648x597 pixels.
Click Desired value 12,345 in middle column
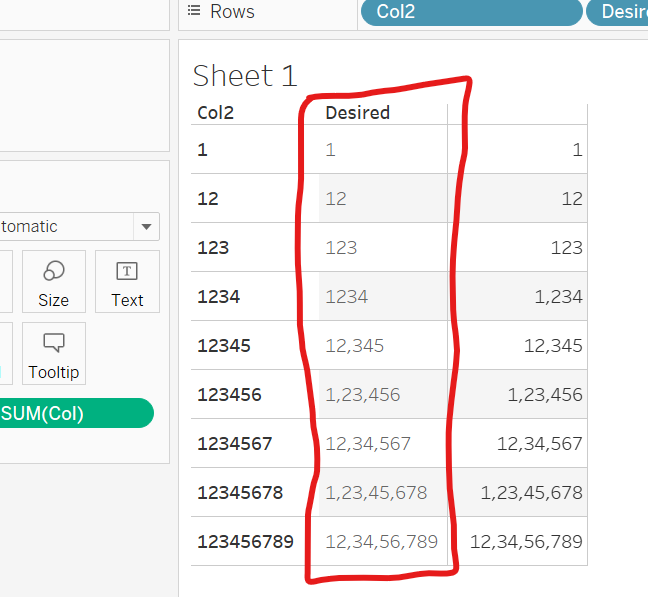355,346
